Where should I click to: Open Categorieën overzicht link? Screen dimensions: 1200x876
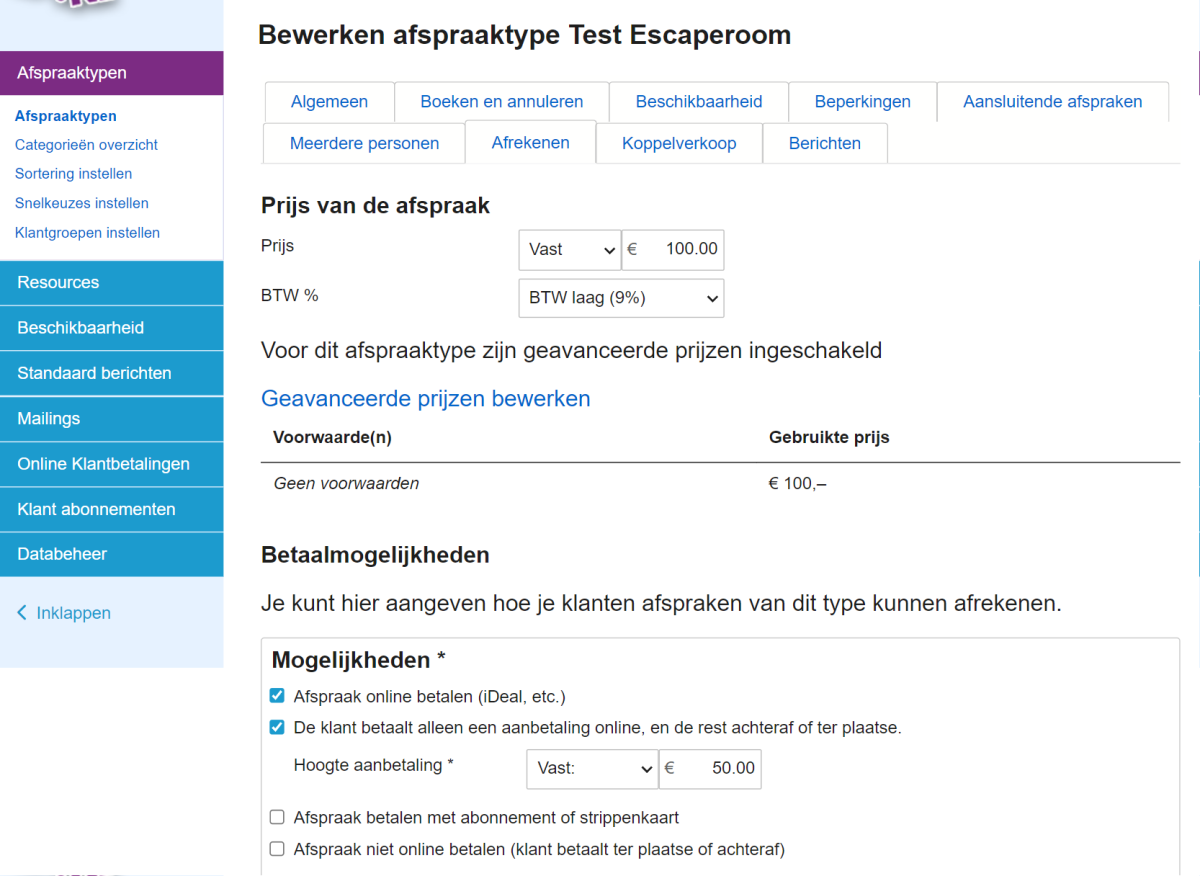coord(86,145)
